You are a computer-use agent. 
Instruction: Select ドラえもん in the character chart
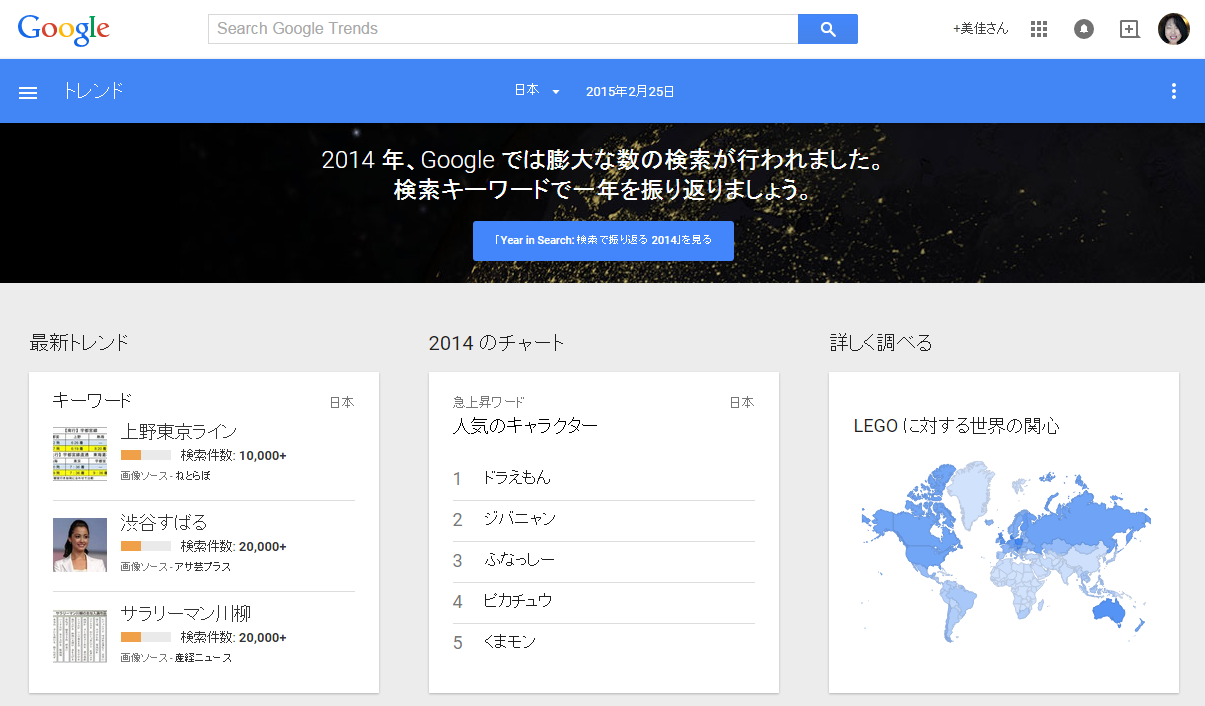point(516,478)
